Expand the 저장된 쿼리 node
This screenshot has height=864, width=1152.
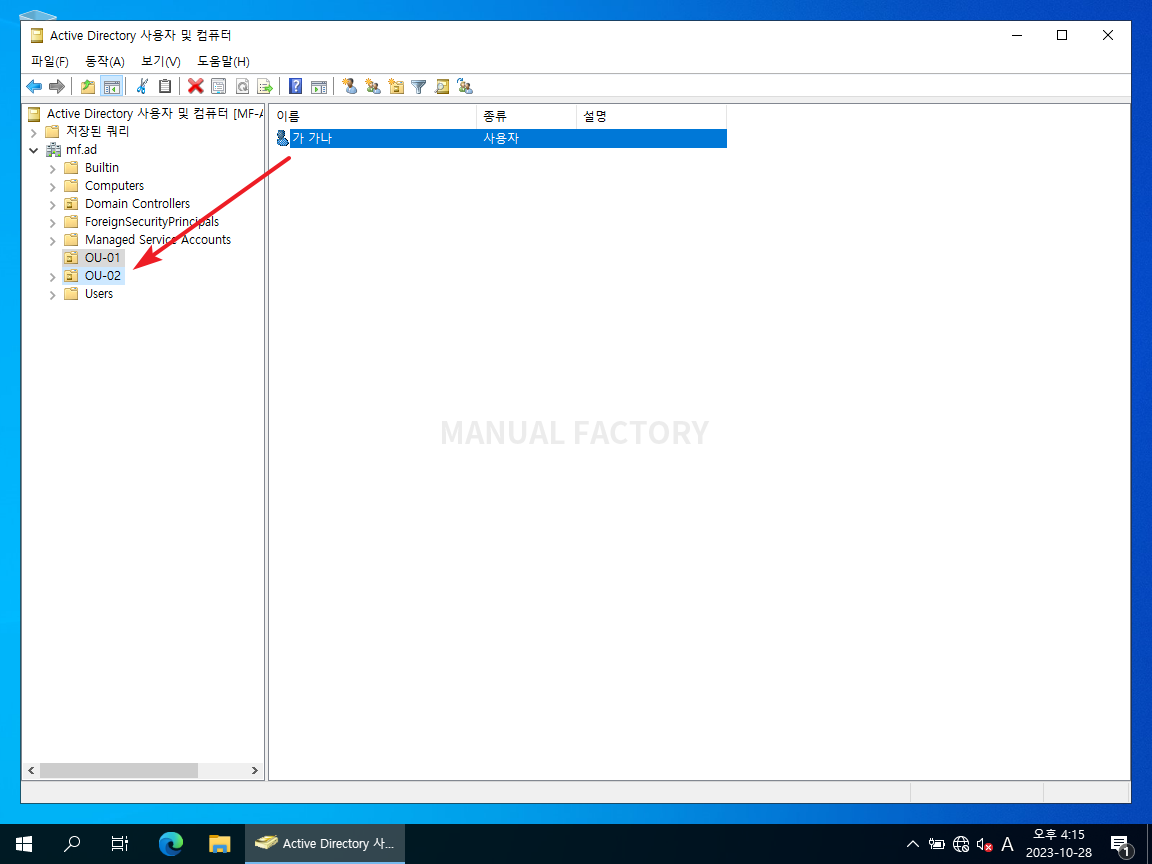pyautogui.click(x=34, y=133)
